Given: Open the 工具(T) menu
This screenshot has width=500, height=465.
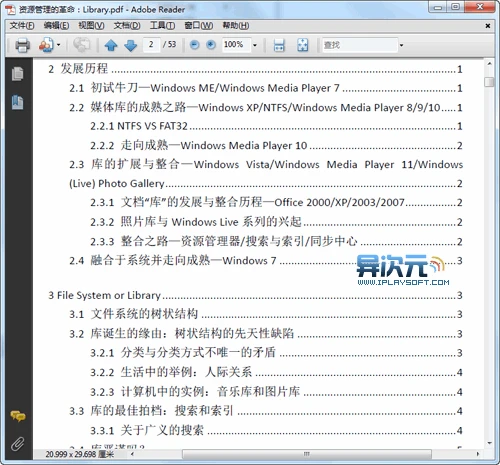Looking at the screenshot, I should tap(162, 26).
